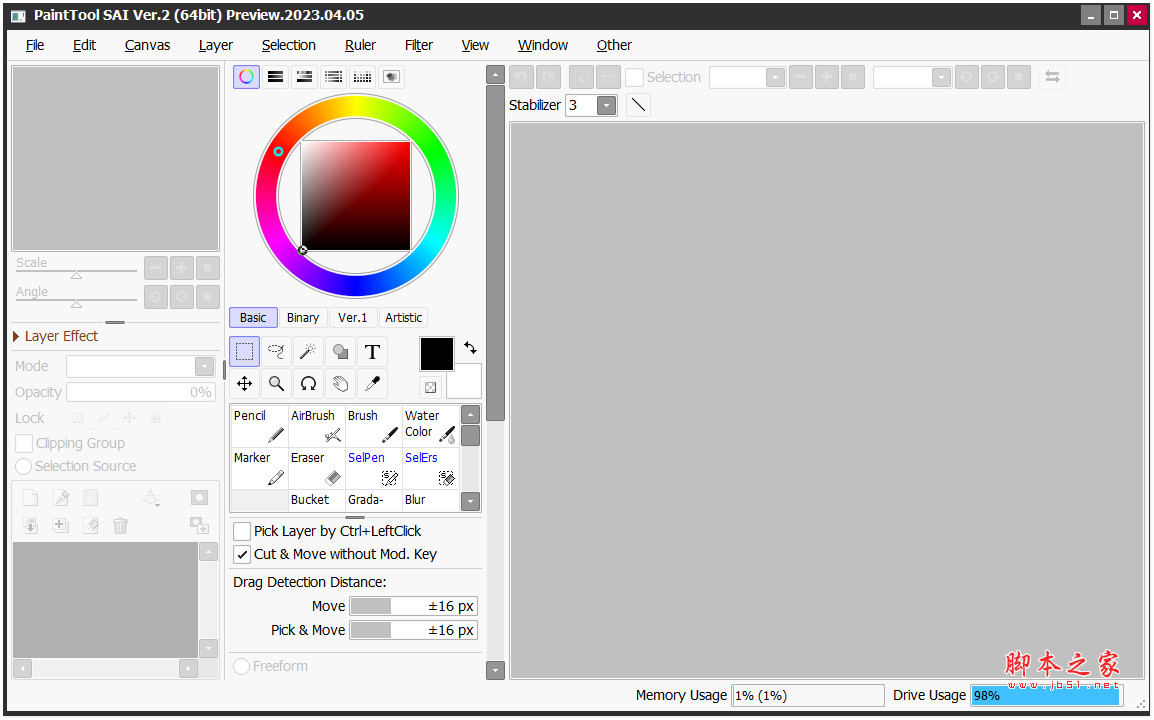Open the dropdown beside the Selection checkbox
Image resolution: width=1154 pixels, height=720 pixels.
pos(775,77)
